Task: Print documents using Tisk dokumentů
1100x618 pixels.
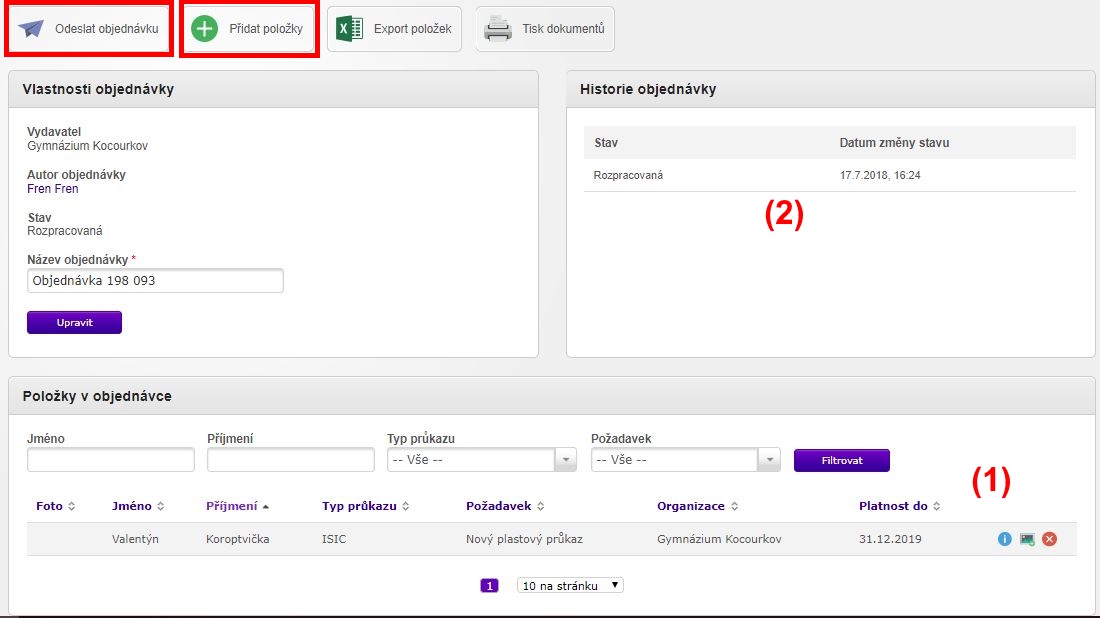Action: (545, 29)
